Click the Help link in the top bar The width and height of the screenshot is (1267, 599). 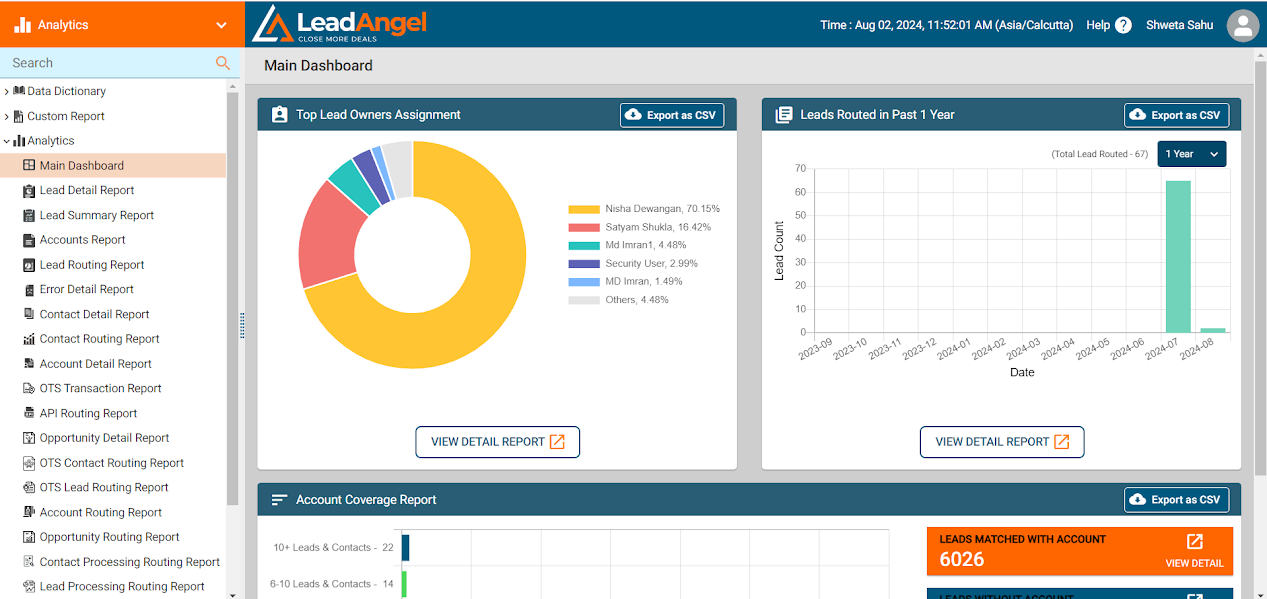(1098, 25)
